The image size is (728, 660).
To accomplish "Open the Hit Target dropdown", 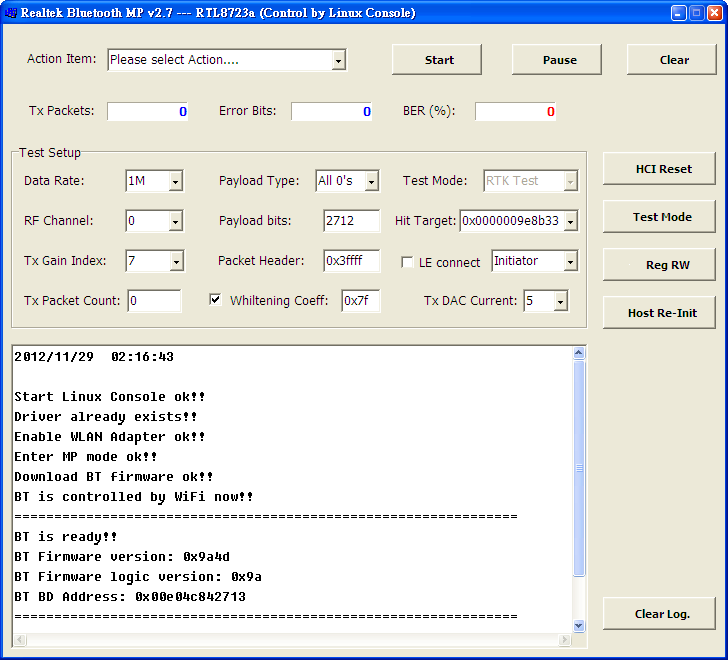I will [x=570, y=221].
